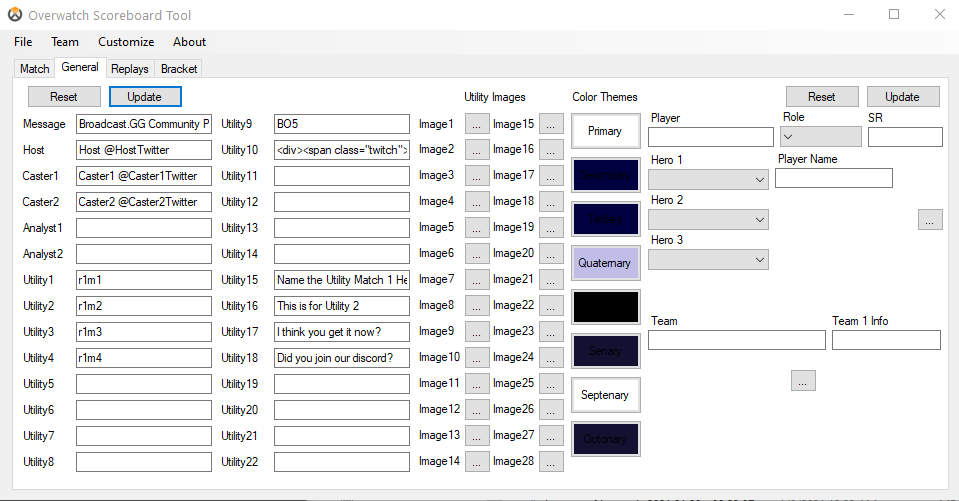Click the Player input field

click(711, 137)
